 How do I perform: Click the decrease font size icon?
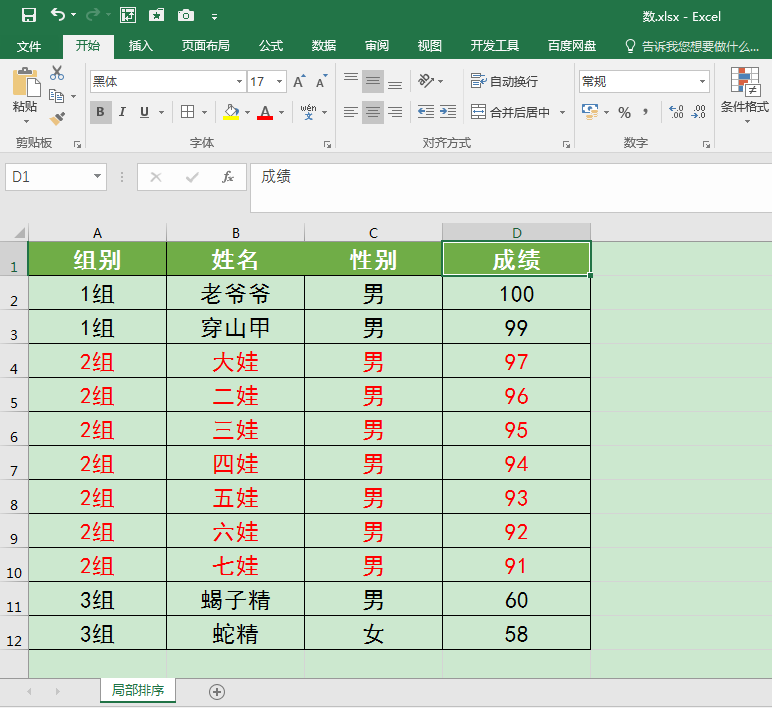click(x=321, y=82)
